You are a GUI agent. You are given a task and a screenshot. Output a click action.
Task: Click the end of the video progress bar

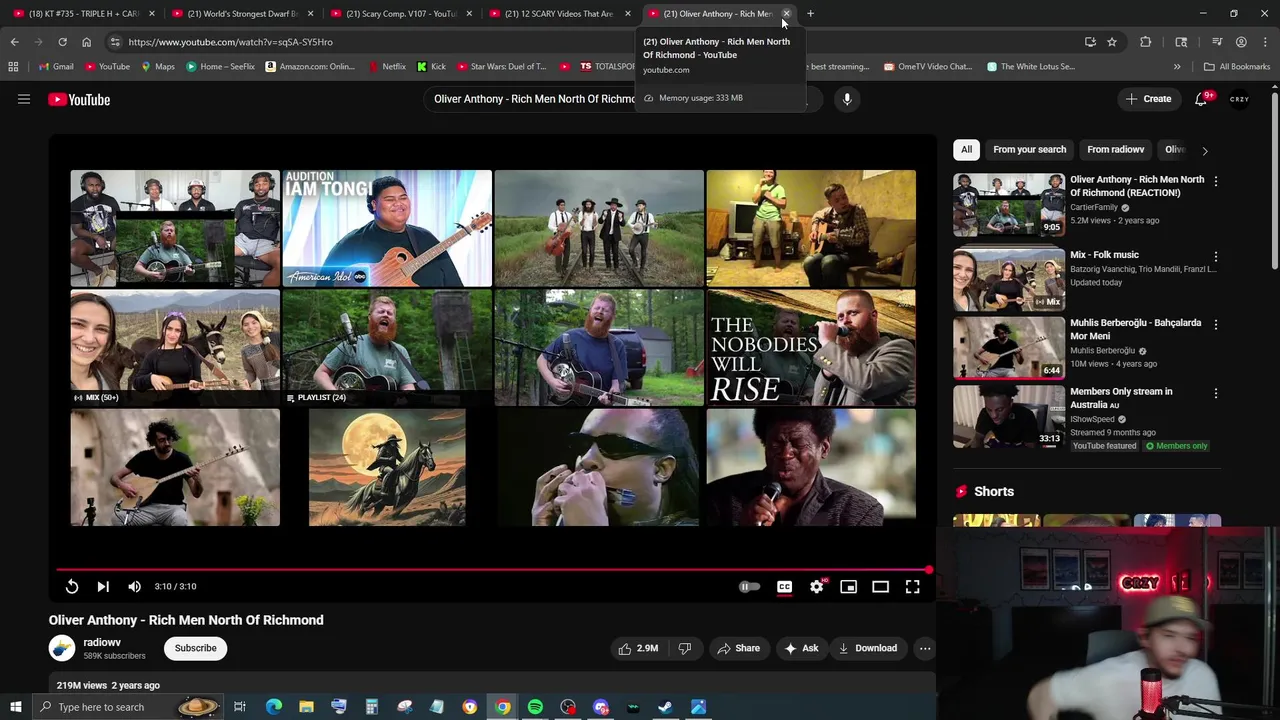[x=928, y=570]
